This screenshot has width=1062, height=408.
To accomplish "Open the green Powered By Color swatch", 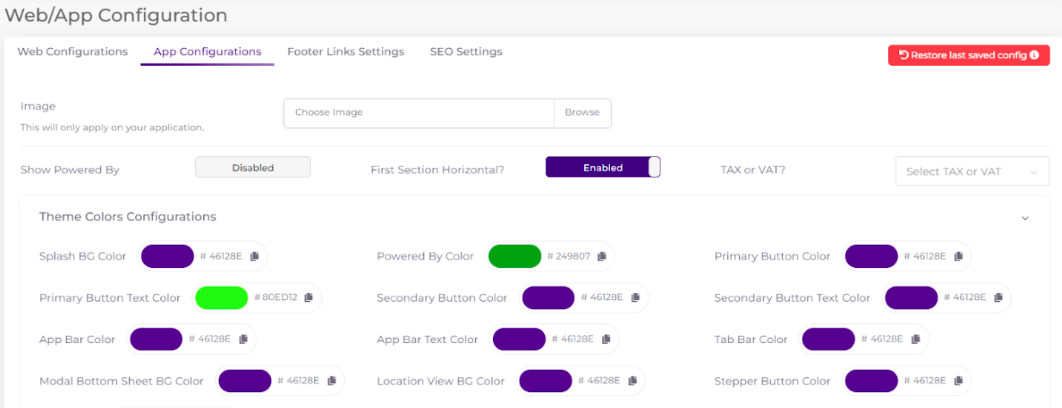I will [x=514, y=256].
